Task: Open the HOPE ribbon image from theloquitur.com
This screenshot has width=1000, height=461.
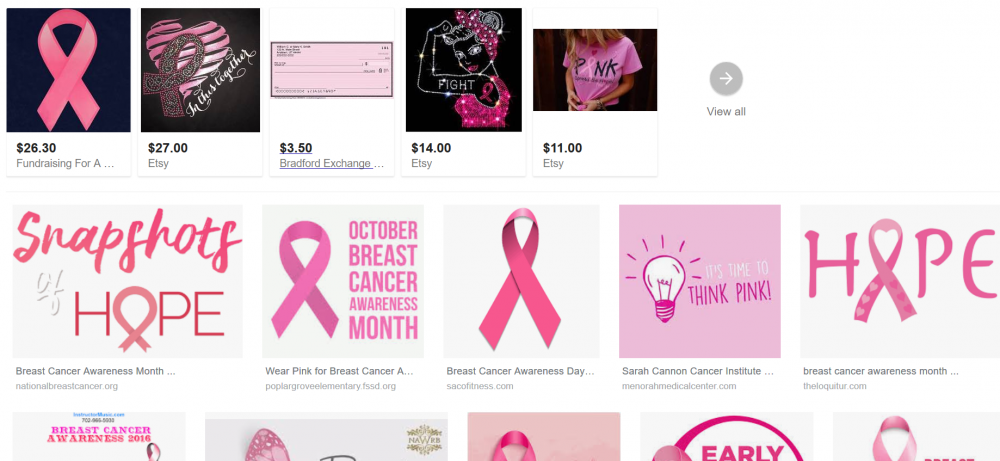Action: 900,281
